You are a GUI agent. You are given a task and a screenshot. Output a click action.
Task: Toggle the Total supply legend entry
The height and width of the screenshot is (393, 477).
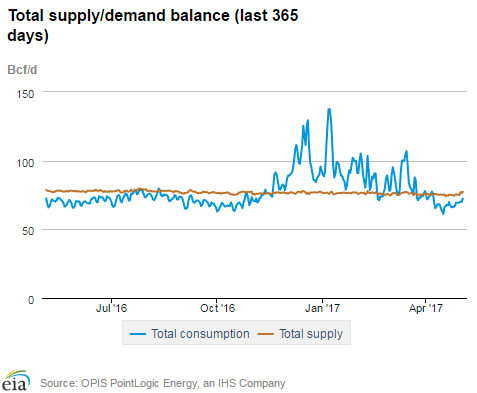[x=300, y=334]
